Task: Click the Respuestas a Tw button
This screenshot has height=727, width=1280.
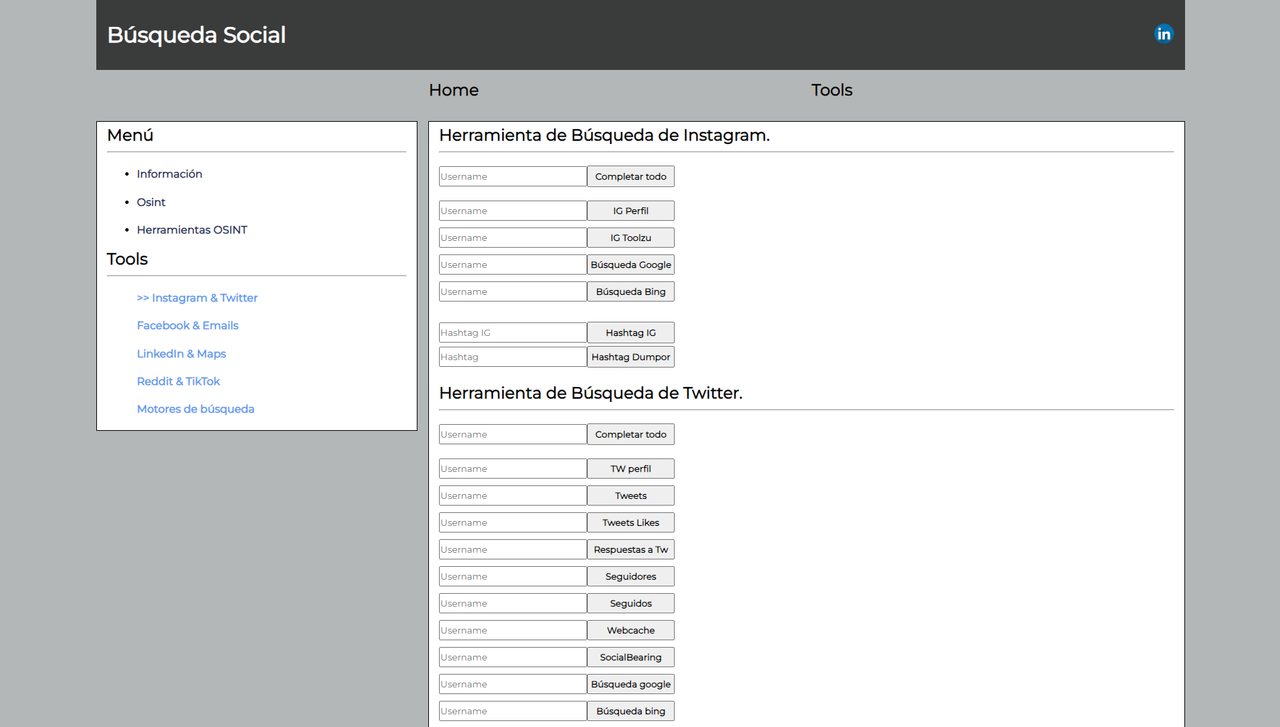Action: click(631, 550)
